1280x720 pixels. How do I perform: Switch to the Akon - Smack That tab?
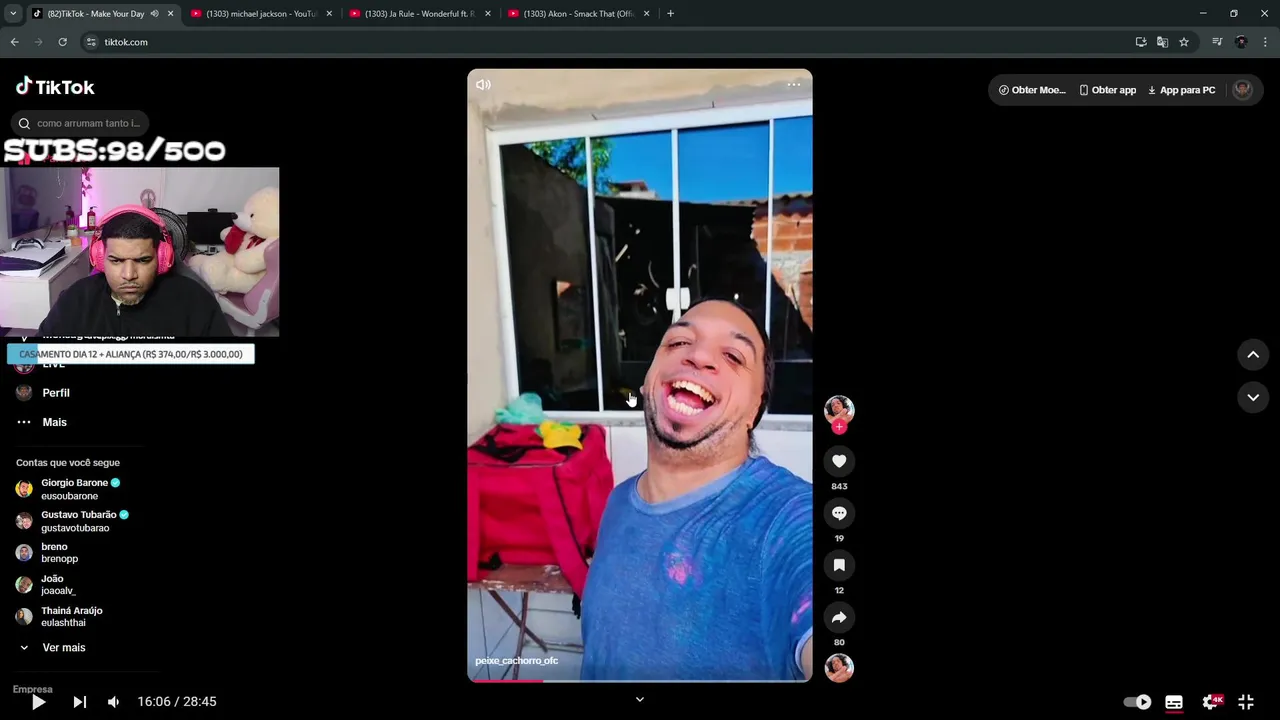coord(577,14)
